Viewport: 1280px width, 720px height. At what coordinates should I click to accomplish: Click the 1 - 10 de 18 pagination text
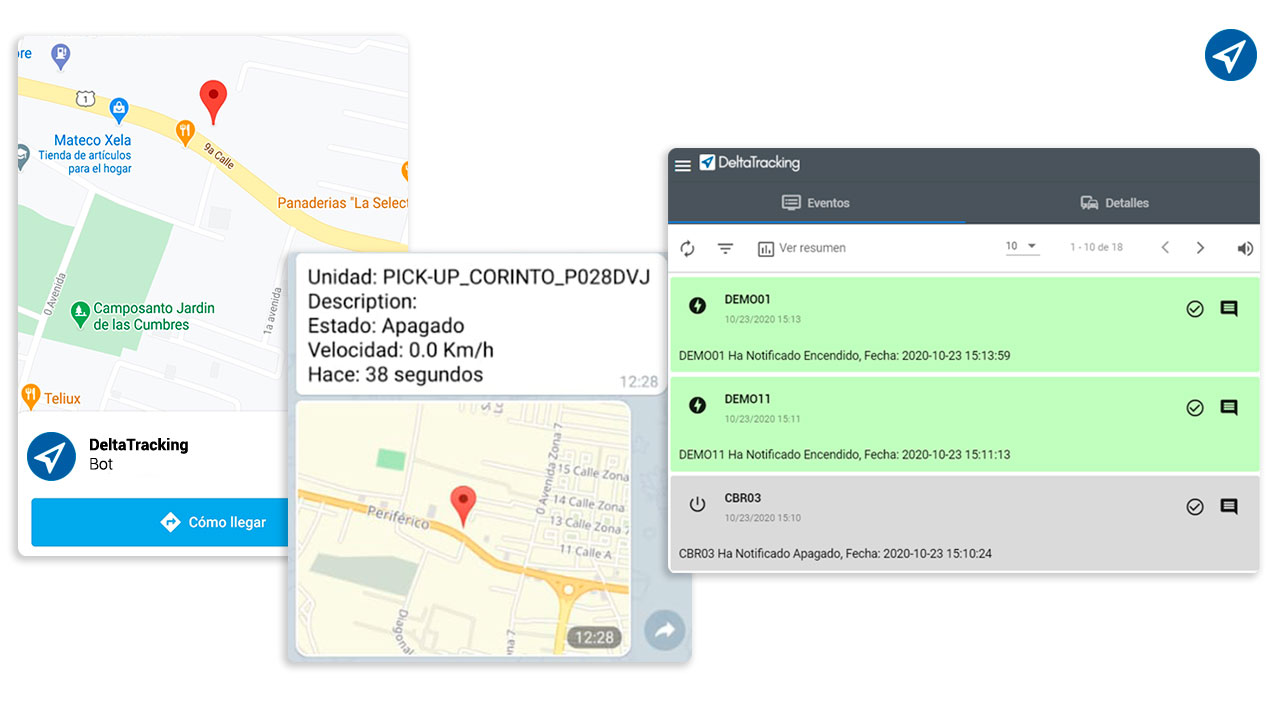pyautogui.click(x=1096, y=247)
